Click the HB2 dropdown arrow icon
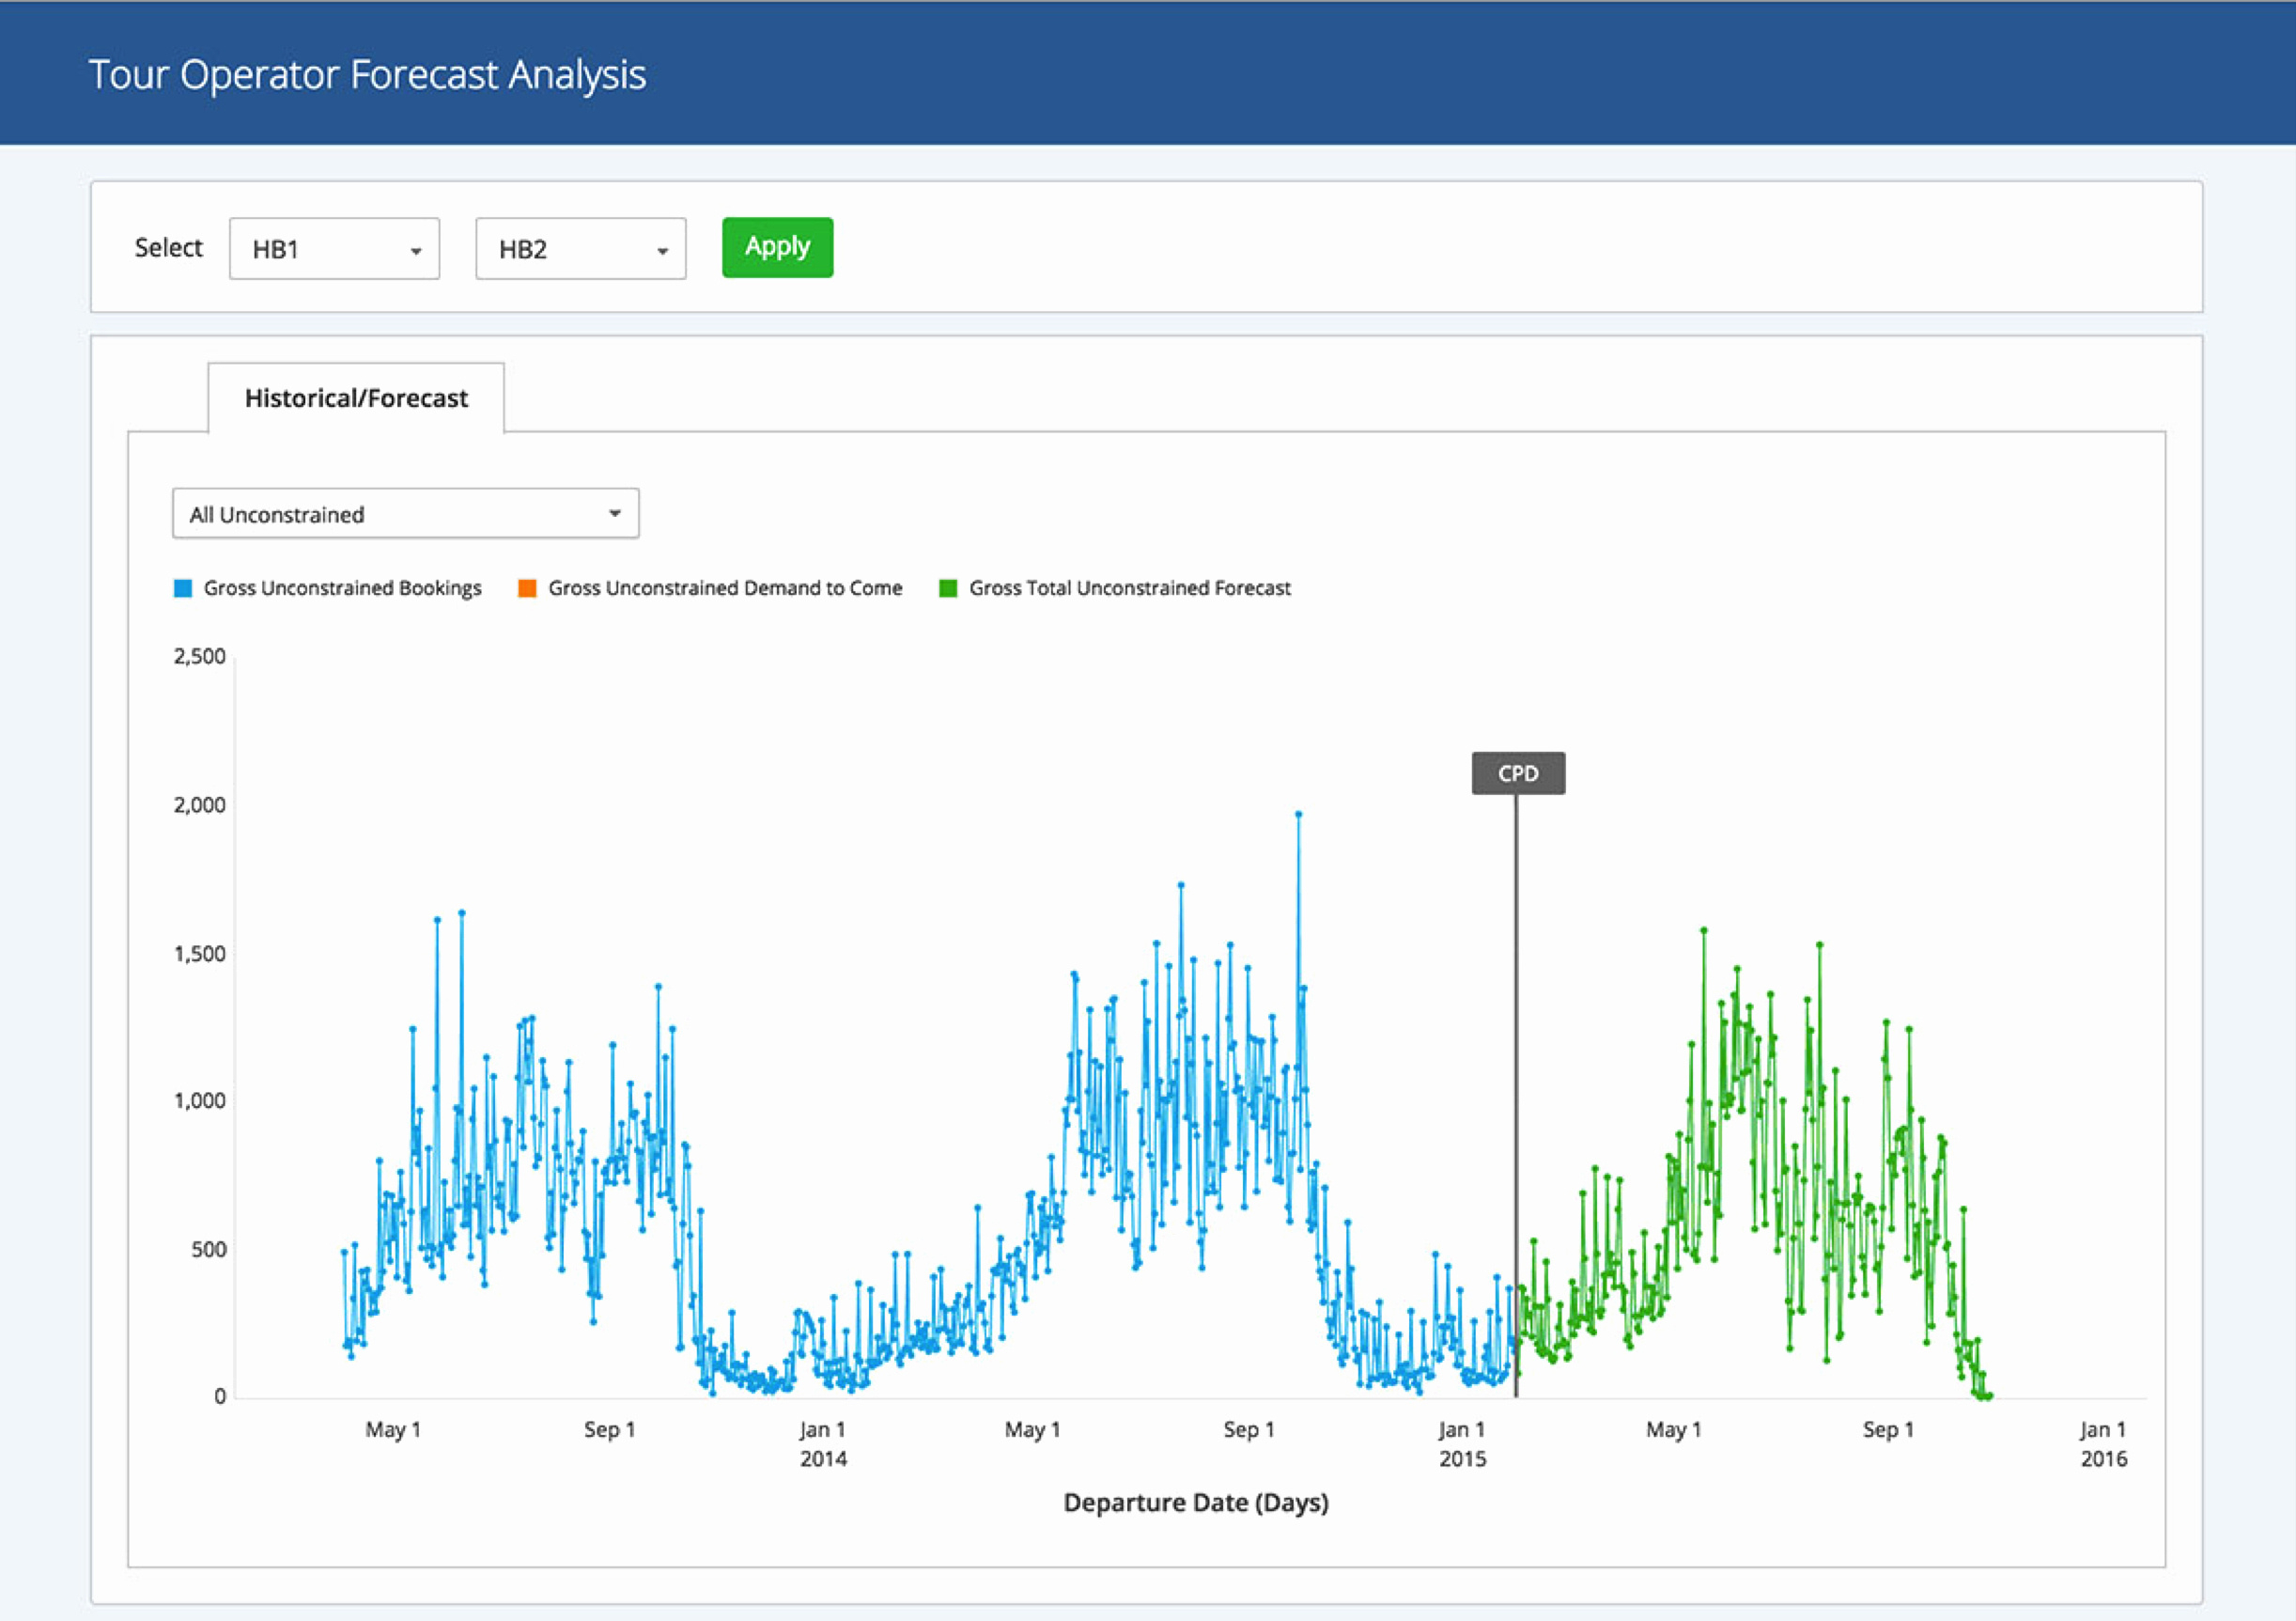The width and height of the screenshot is (2296, 1621). pos(662,251)
